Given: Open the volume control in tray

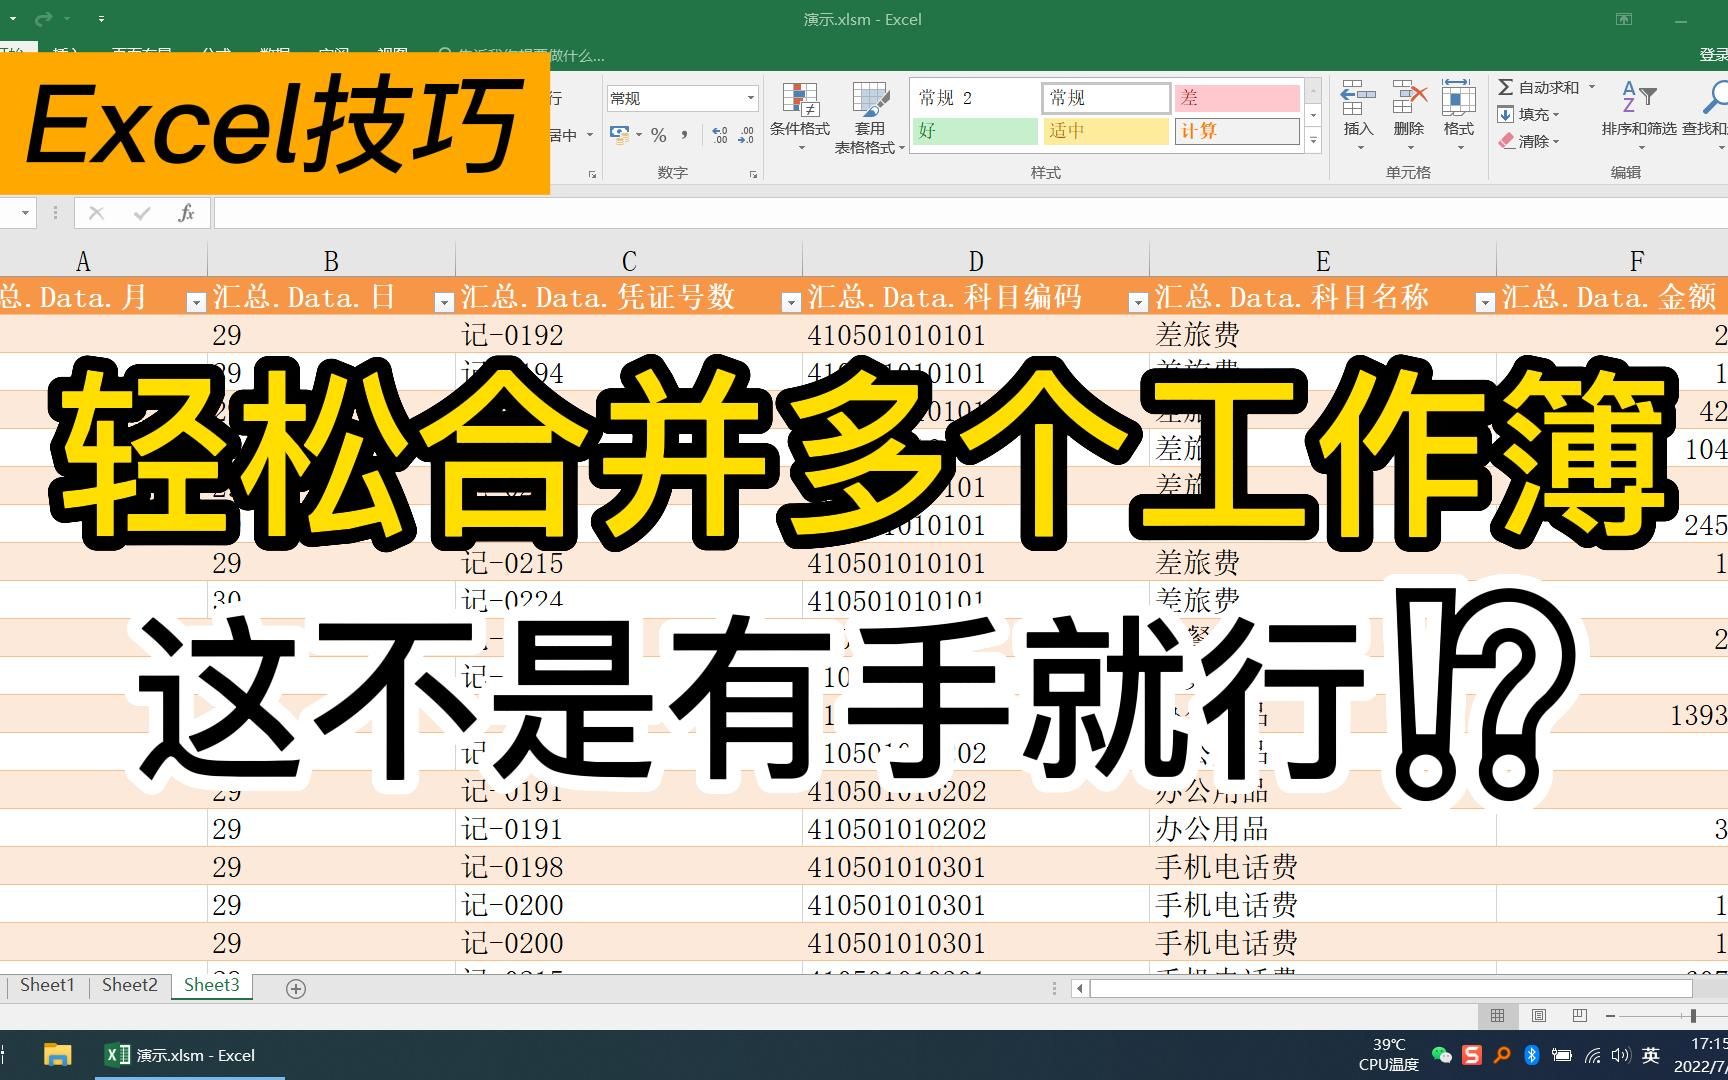Looking at the screenshot, I should (x=1621, y=1055).
